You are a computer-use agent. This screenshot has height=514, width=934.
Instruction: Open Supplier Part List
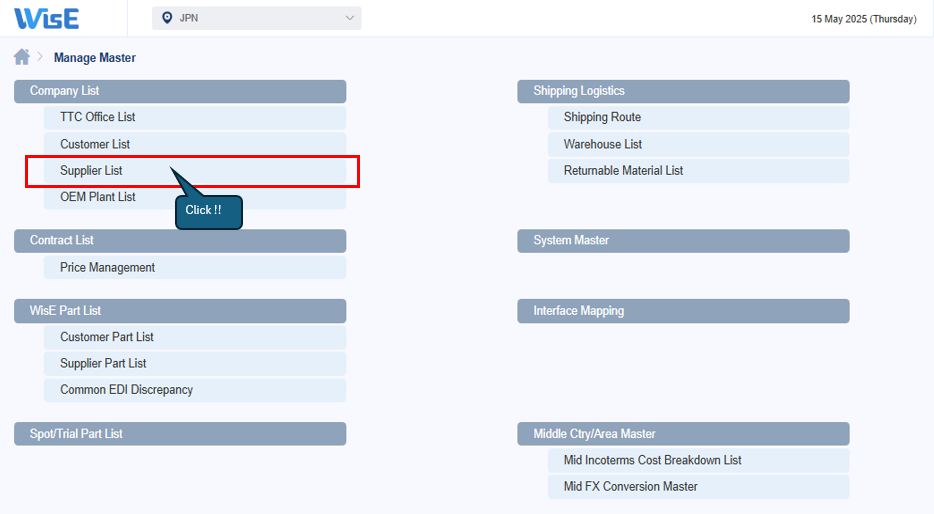[103, 363]
